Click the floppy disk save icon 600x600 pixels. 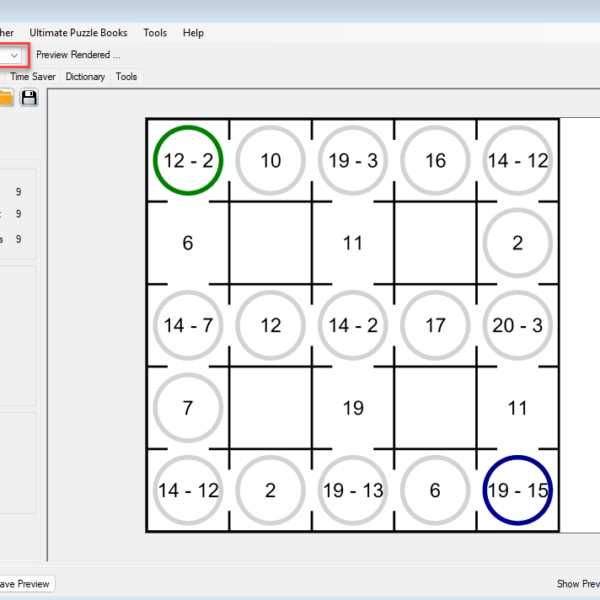pos(29,97)
